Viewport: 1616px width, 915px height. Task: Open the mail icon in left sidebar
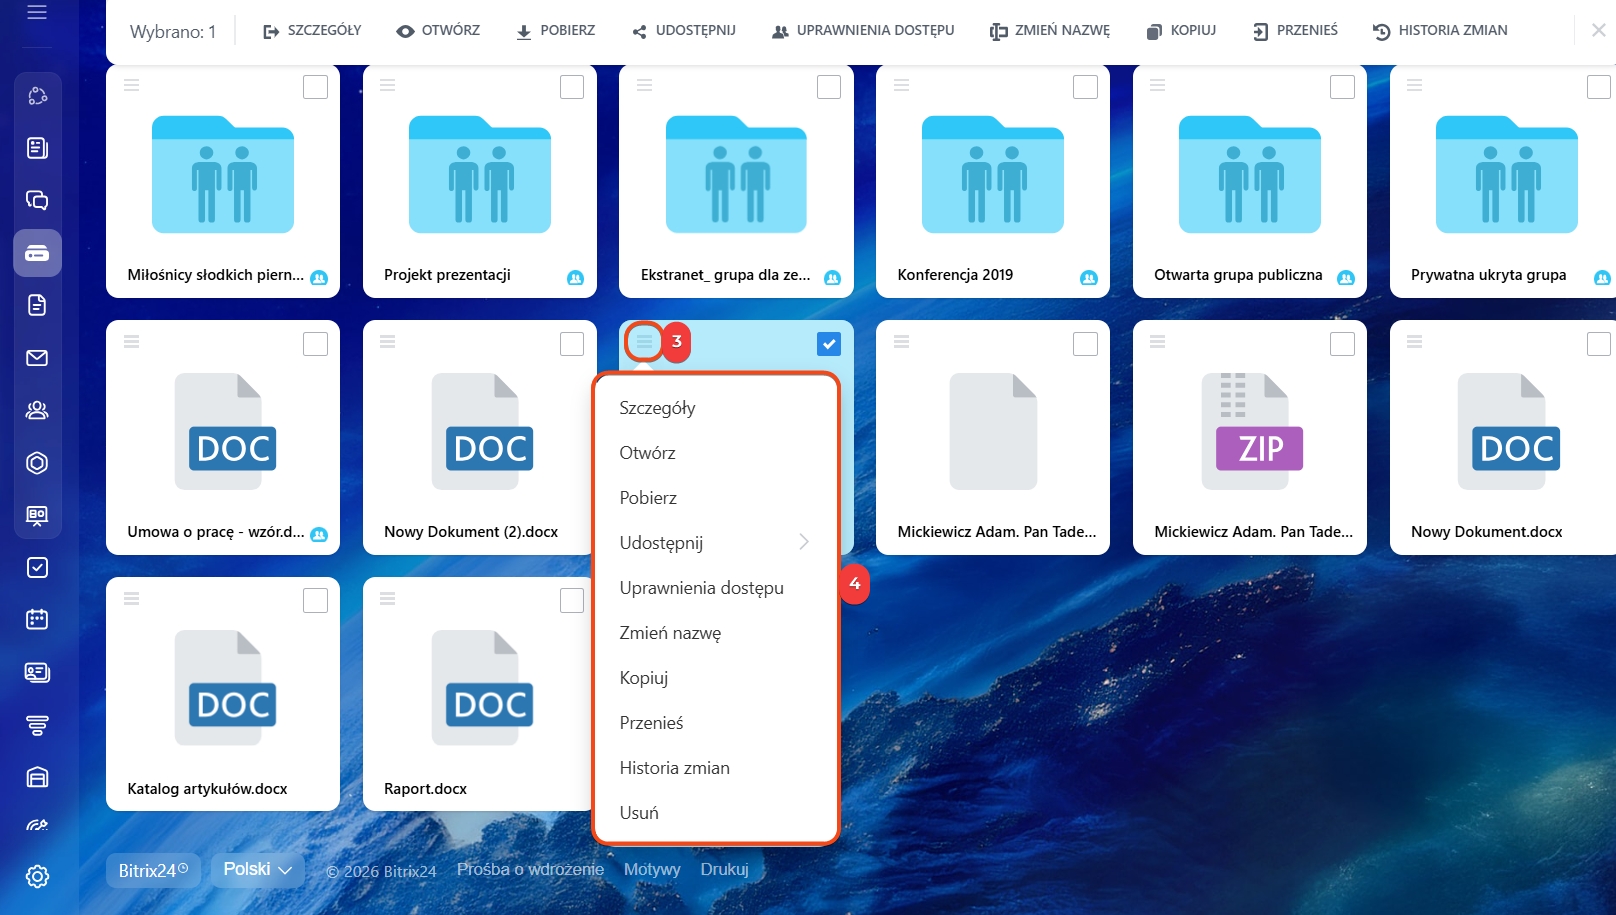pos(37,358)
